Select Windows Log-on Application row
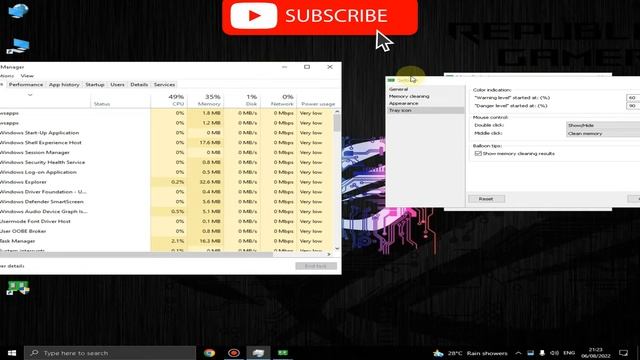The width and height of the screenshot is (640, 360). coord(167,172)
